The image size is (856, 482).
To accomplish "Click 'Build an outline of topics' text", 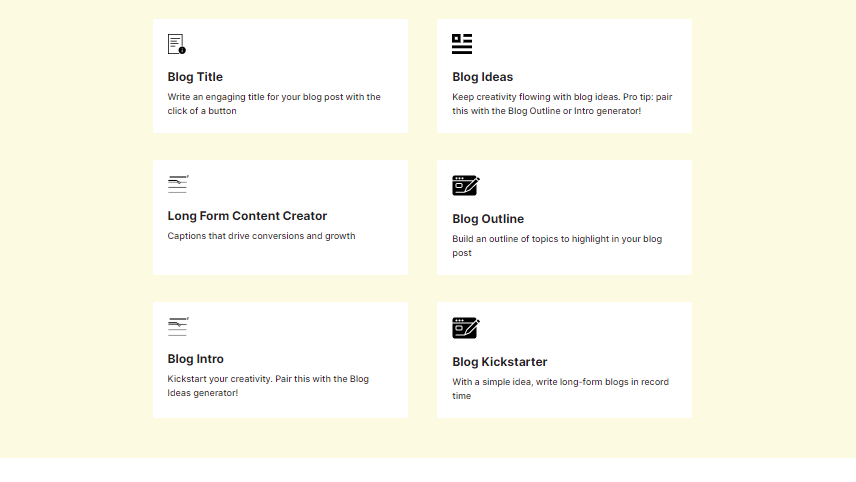I will [x=557, y=246].
